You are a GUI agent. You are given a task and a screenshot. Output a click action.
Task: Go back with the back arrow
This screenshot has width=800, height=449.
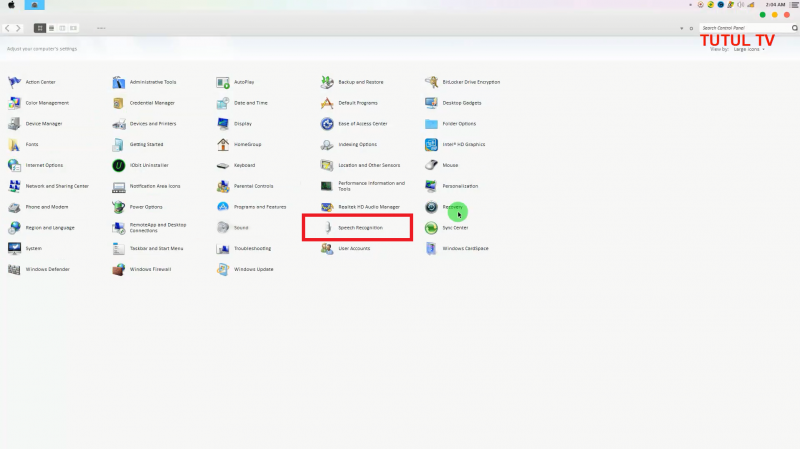(x=7, y=28)
